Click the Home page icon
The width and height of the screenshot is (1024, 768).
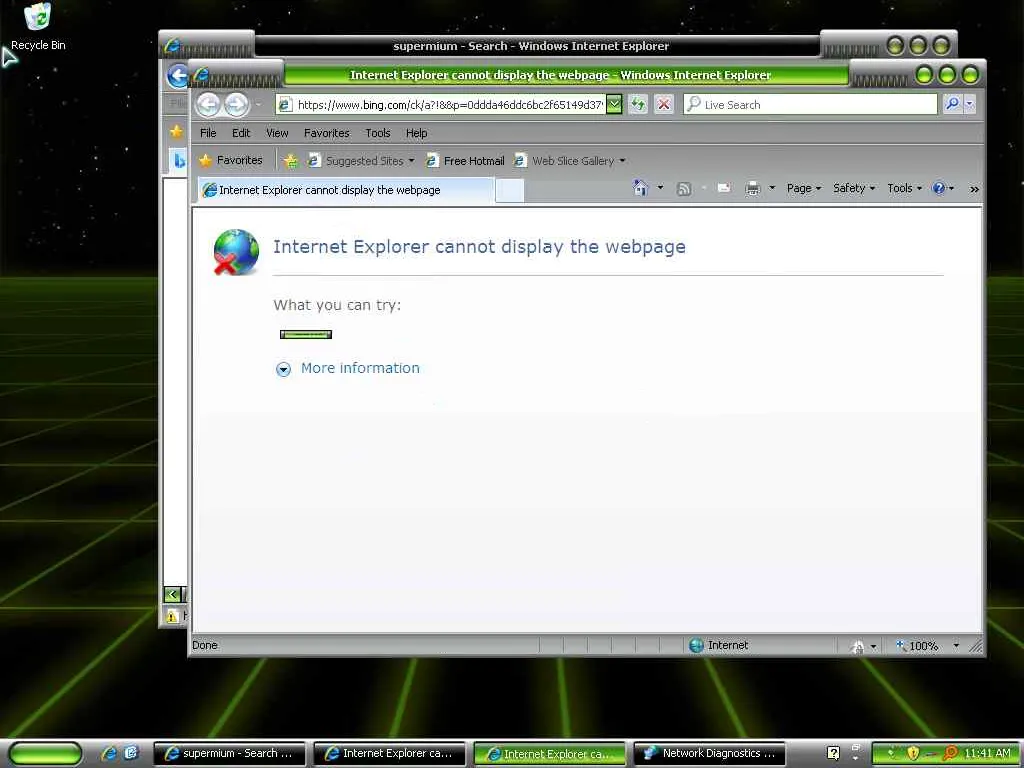click(641, 188)
